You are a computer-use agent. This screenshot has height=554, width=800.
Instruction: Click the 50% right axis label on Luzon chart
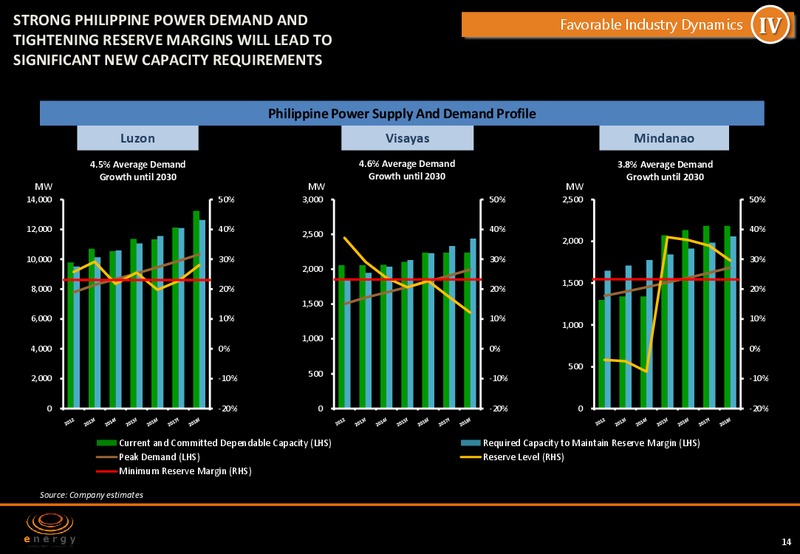click(226, 200)
